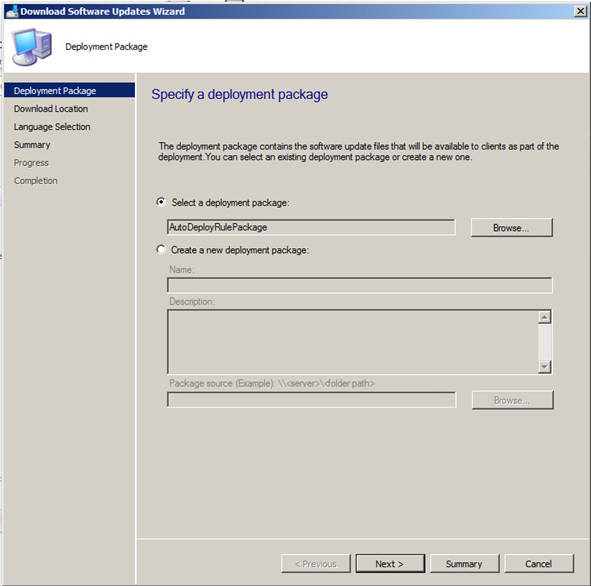
Task: Open the Language Selection step
Action: (52, 127)
